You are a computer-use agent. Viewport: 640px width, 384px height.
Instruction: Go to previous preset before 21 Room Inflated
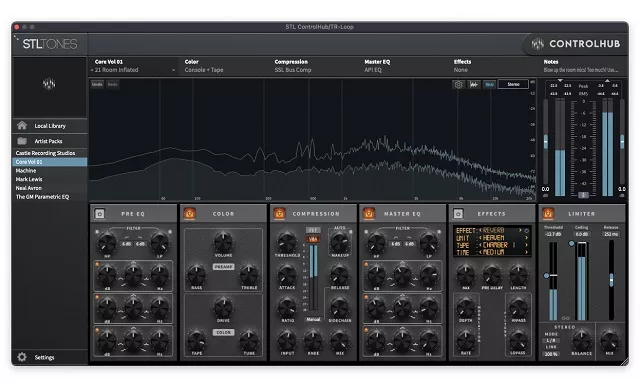[x=92, y=70]
